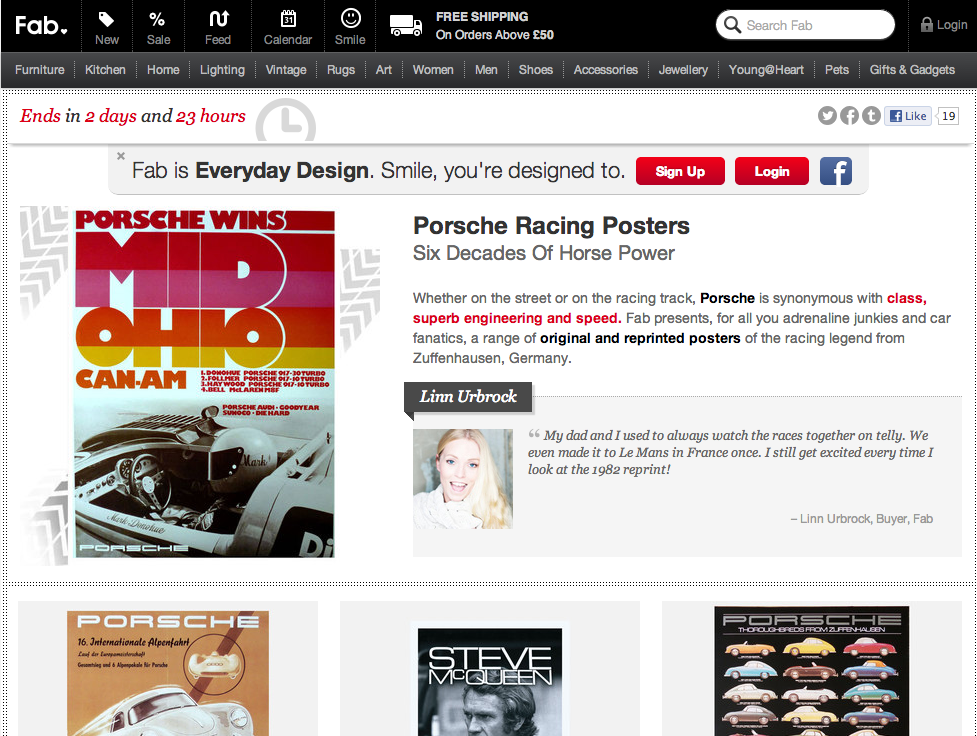Image resolution: width=977 pixels, height=736 pixels.
Task: Click the Fab logo
Action: [41, 26]
